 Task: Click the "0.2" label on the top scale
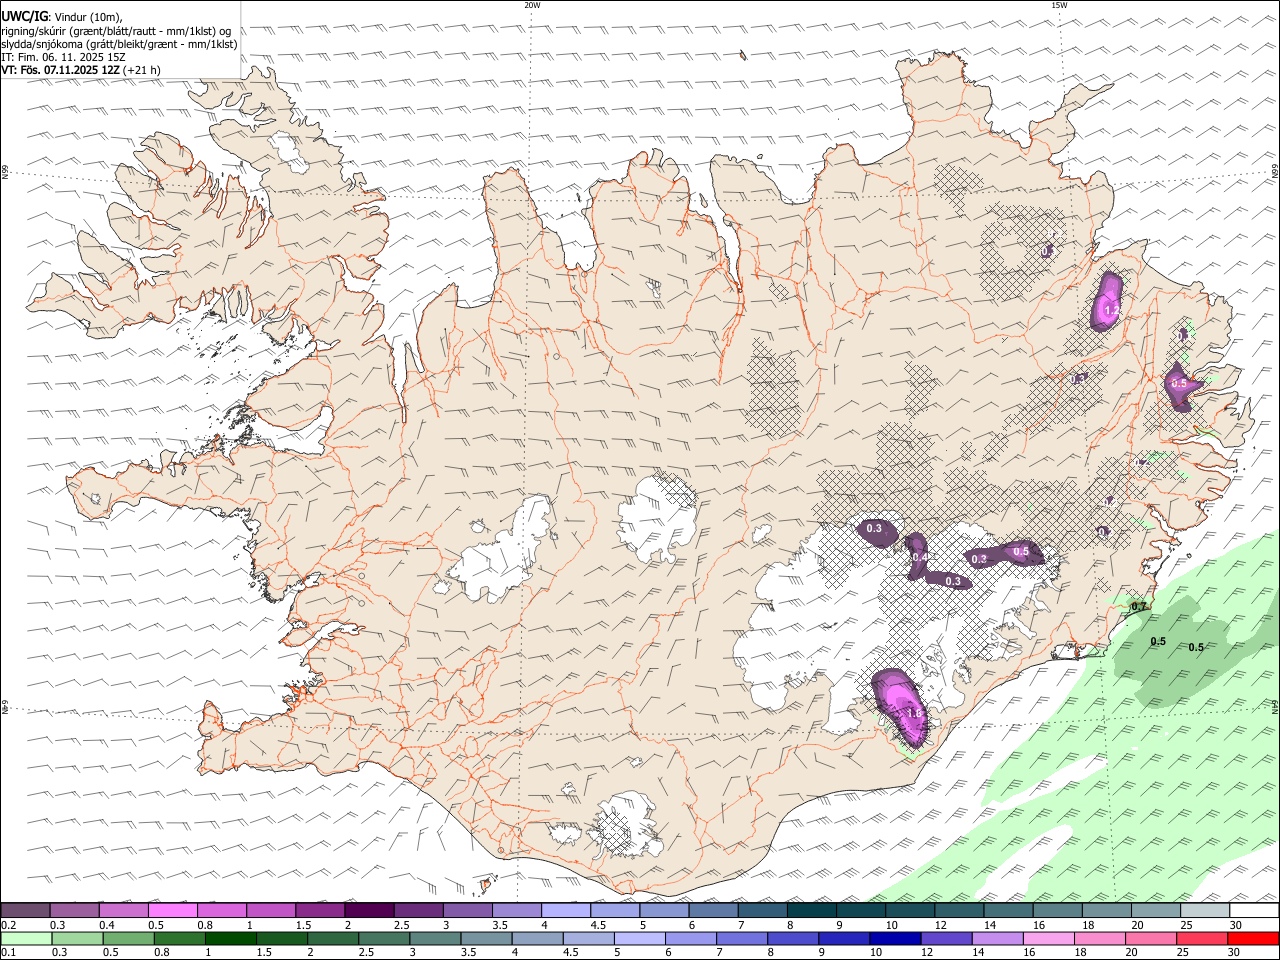click(9, 925)
